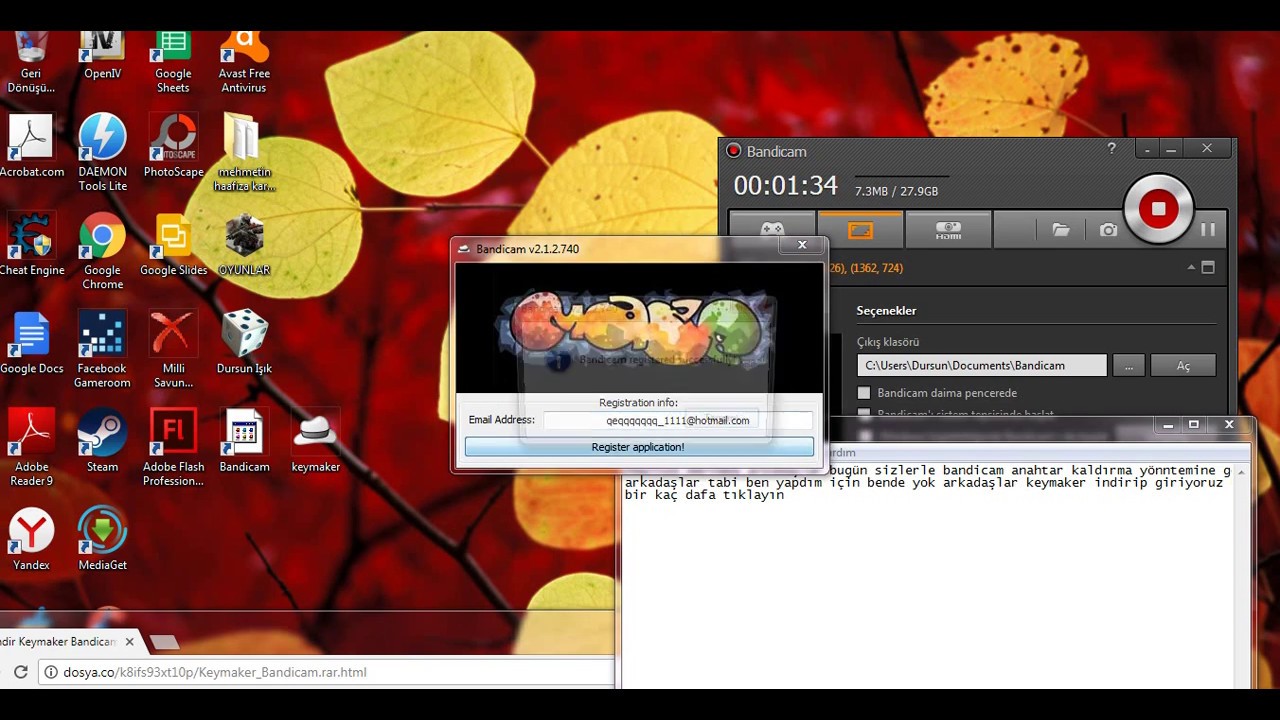The height and width of the screenshot is (720, 1280).
Task: Click the Email Address field in keymaker
Action: [x=678, y=421]
